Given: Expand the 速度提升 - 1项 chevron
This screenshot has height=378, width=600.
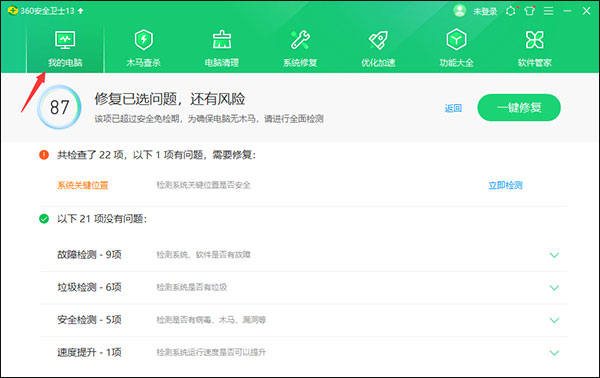Looking at the screenshot, I should tap(554, 353).
